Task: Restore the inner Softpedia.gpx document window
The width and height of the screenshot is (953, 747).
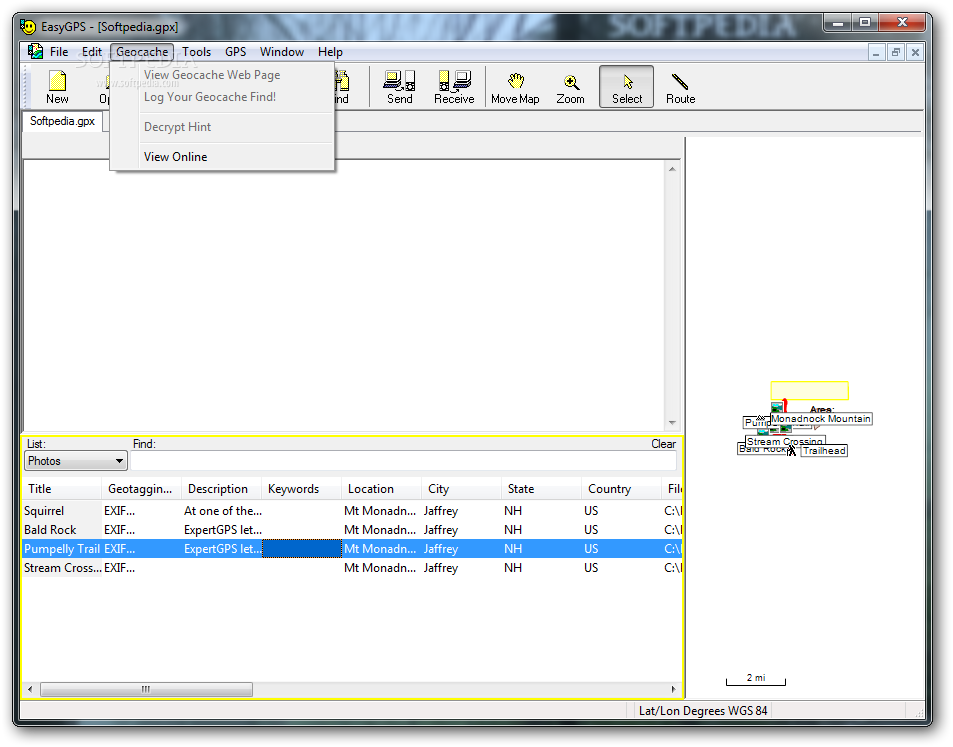Action: click(895, 52)
